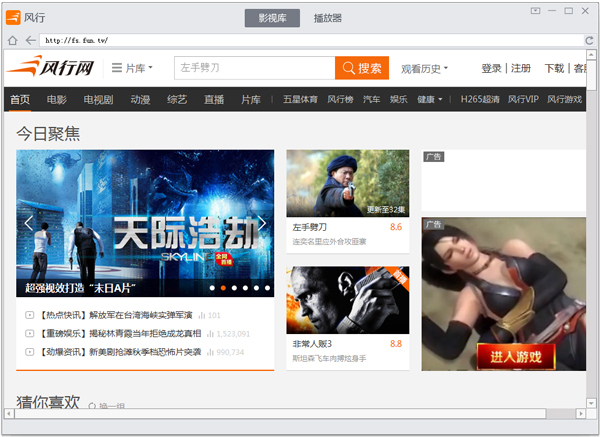Click the 注册 link
Image resolution: width=600 pixels, height=437 pixels.
pos(521,68)
